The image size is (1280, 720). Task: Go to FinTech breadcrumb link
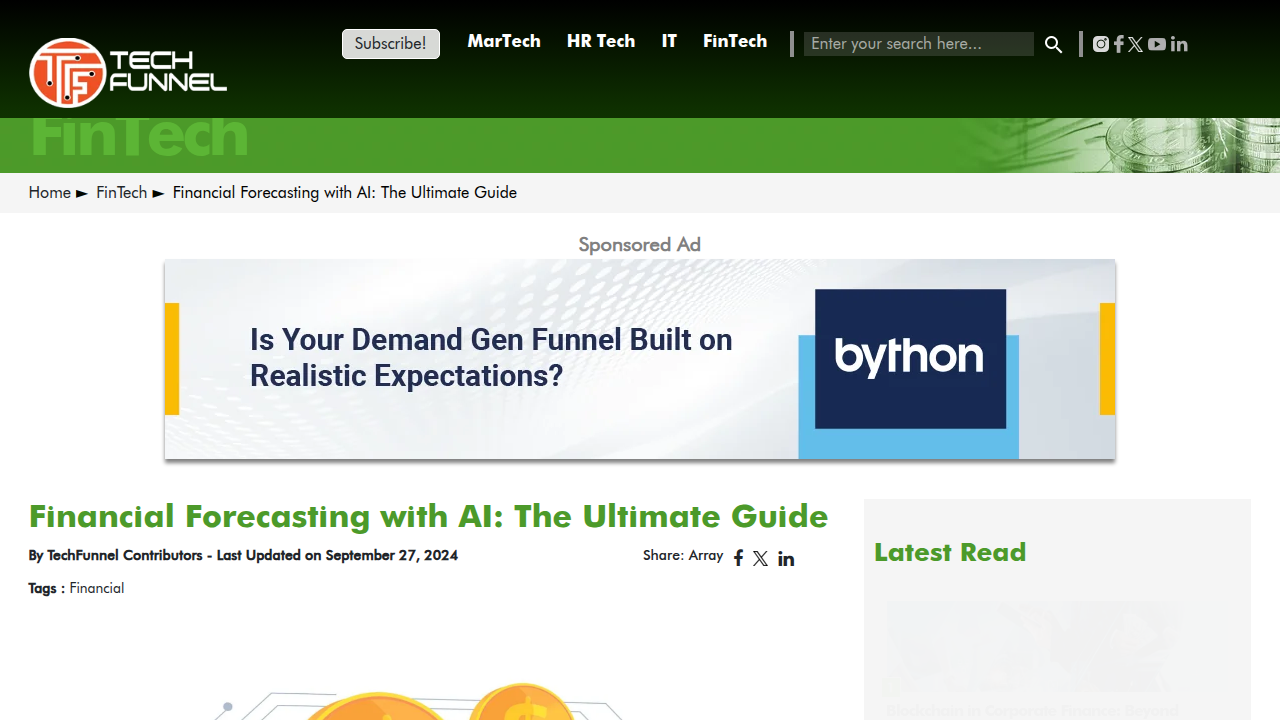point(121,192)
